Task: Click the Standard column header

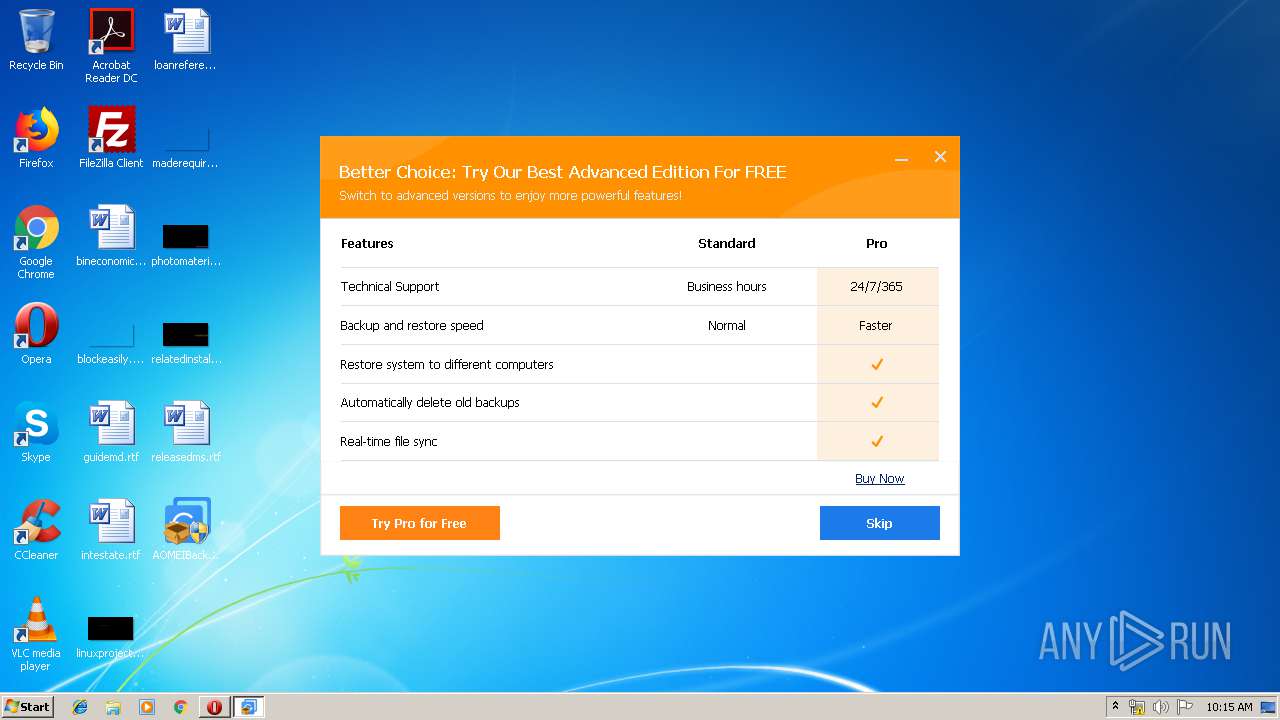Action: [727, 244]
